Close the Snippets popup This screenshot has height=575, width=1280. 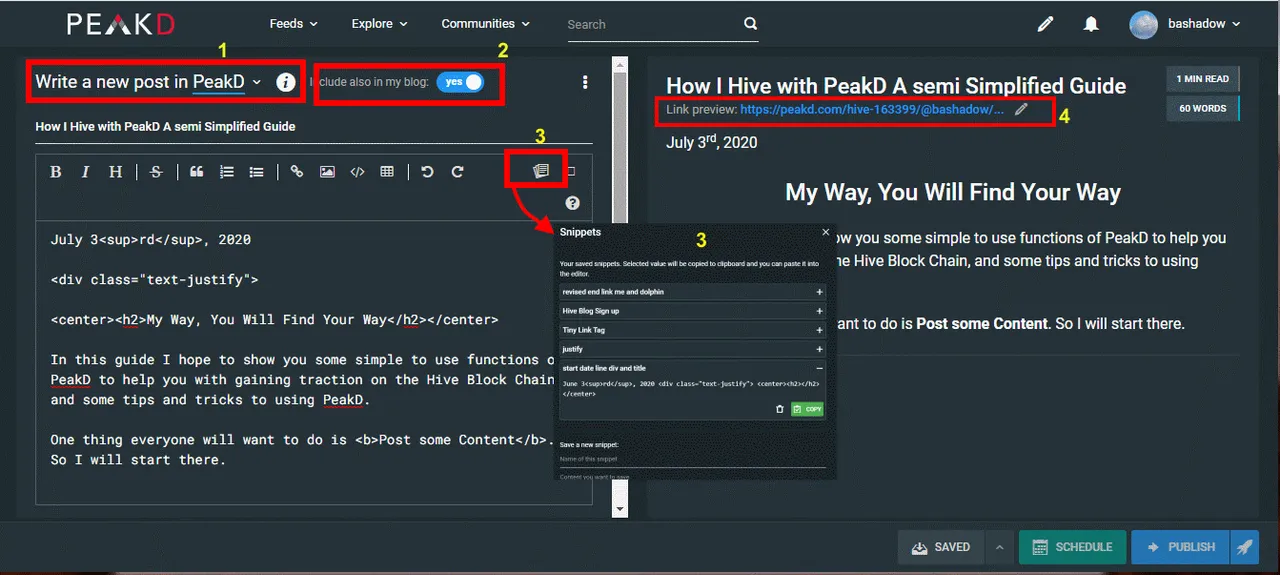pos(826,231)
